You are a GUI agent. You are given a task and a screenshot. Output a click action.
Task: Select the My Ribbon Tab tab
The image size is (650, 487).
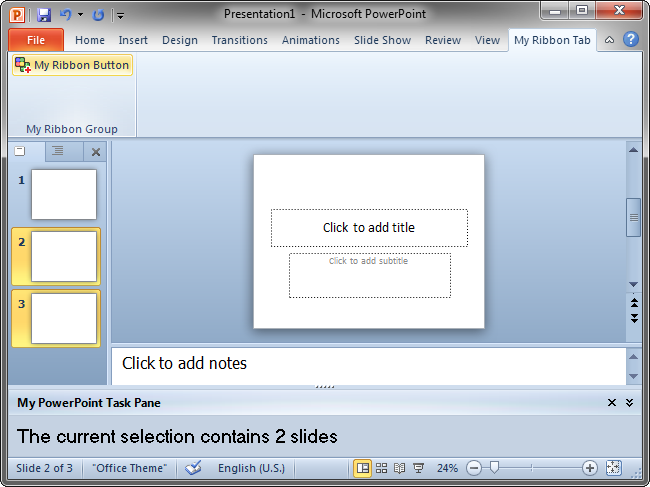click(x=552, y=40)
